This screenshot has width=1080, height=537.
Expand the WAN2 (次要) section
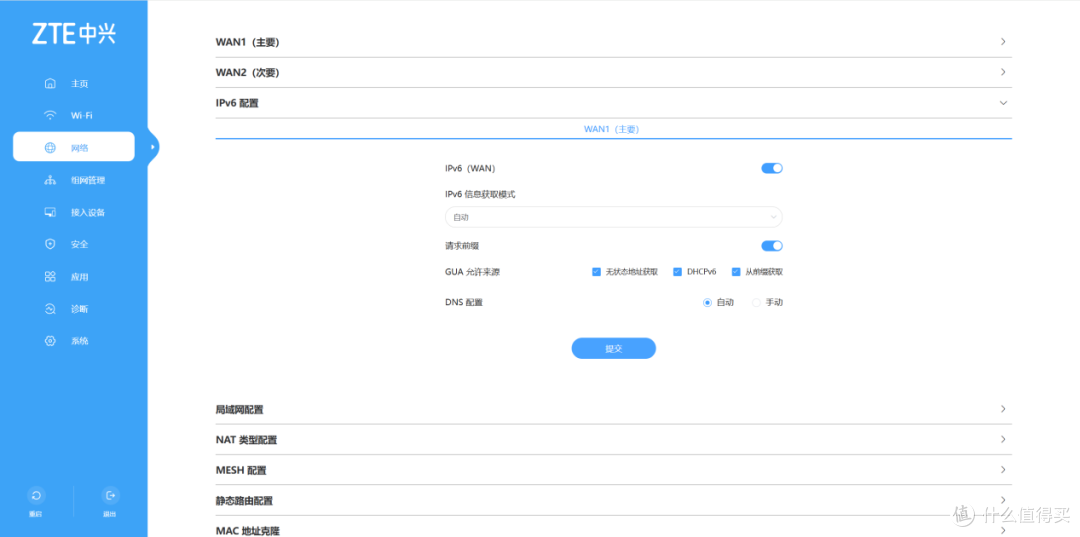[x=613, y=72]
